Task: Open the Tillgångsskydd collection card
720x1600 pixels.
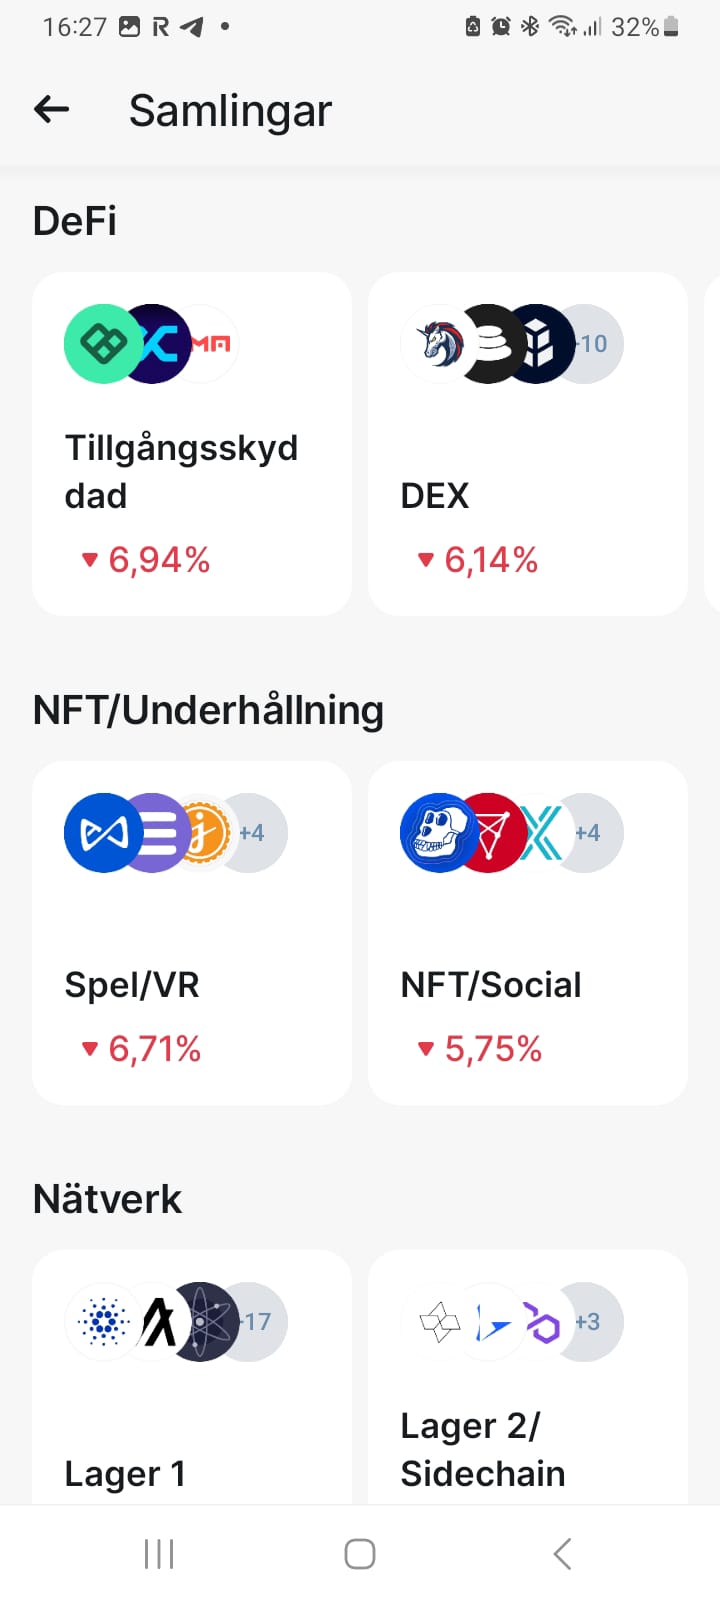Action: click(x=192, y=470)
